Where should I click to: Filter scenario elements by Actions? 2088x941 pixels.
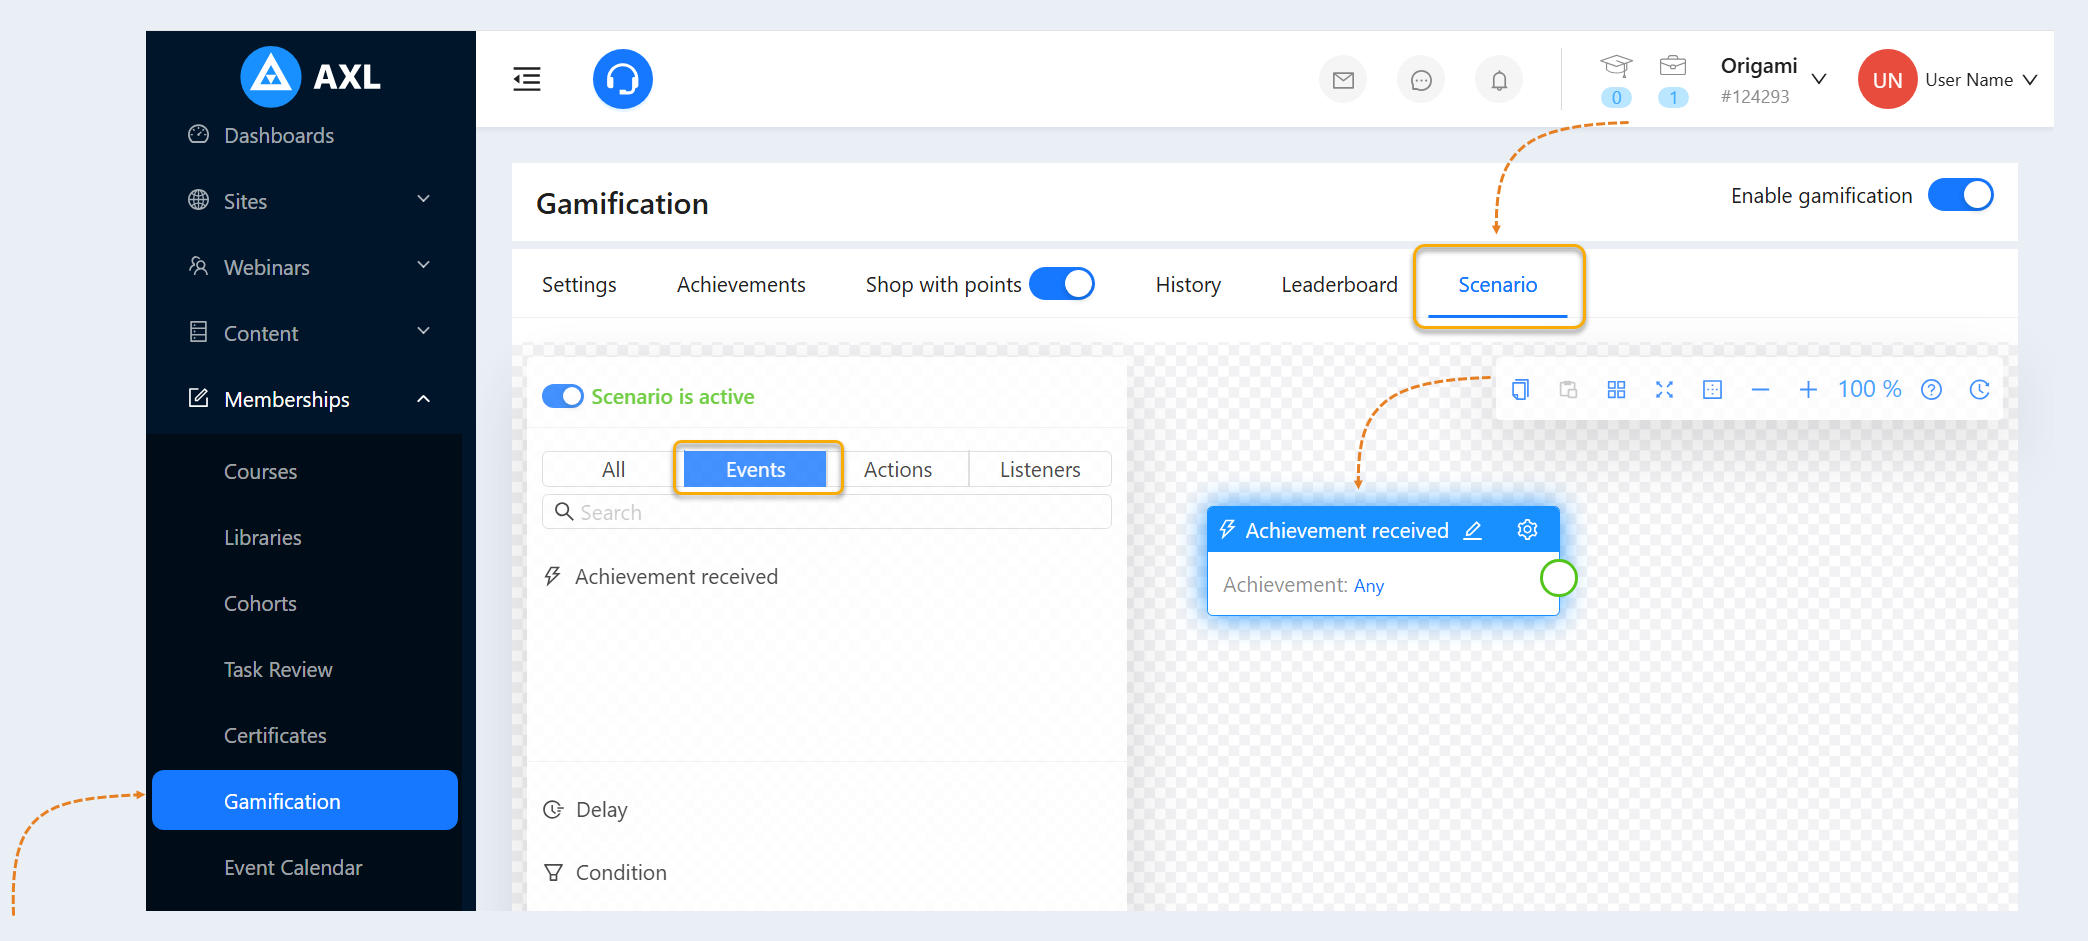[898, 469]
